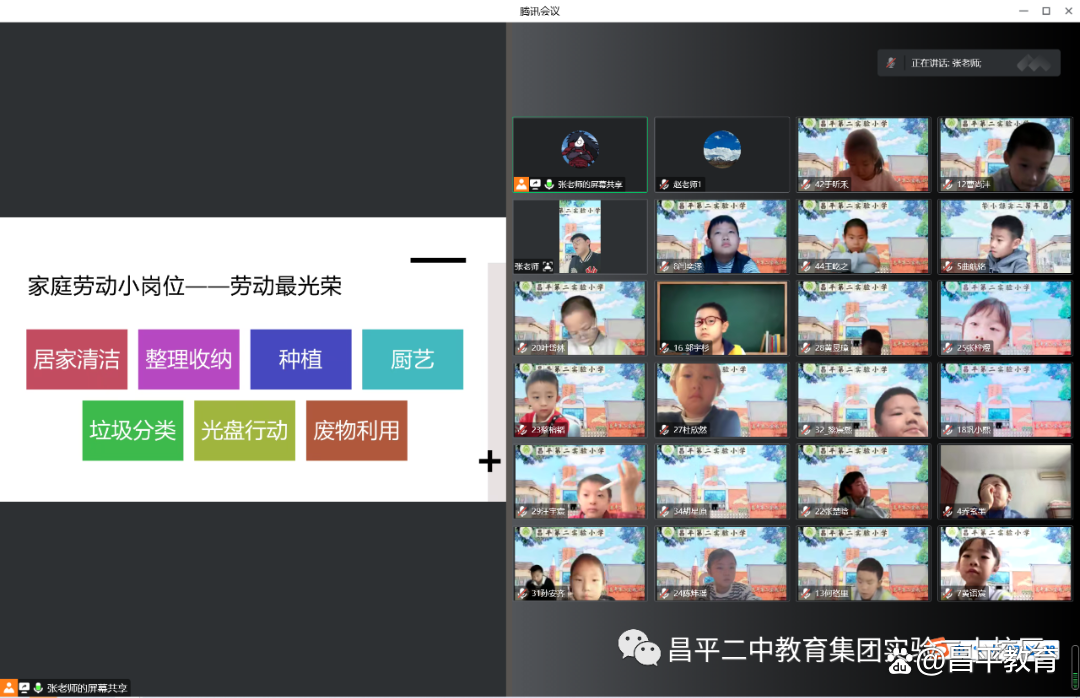Viewport: 1080px width, 698px height.
Task: Select the 张老师的屏幕共享 avatar tile
Action: click(x=580, y=154)
